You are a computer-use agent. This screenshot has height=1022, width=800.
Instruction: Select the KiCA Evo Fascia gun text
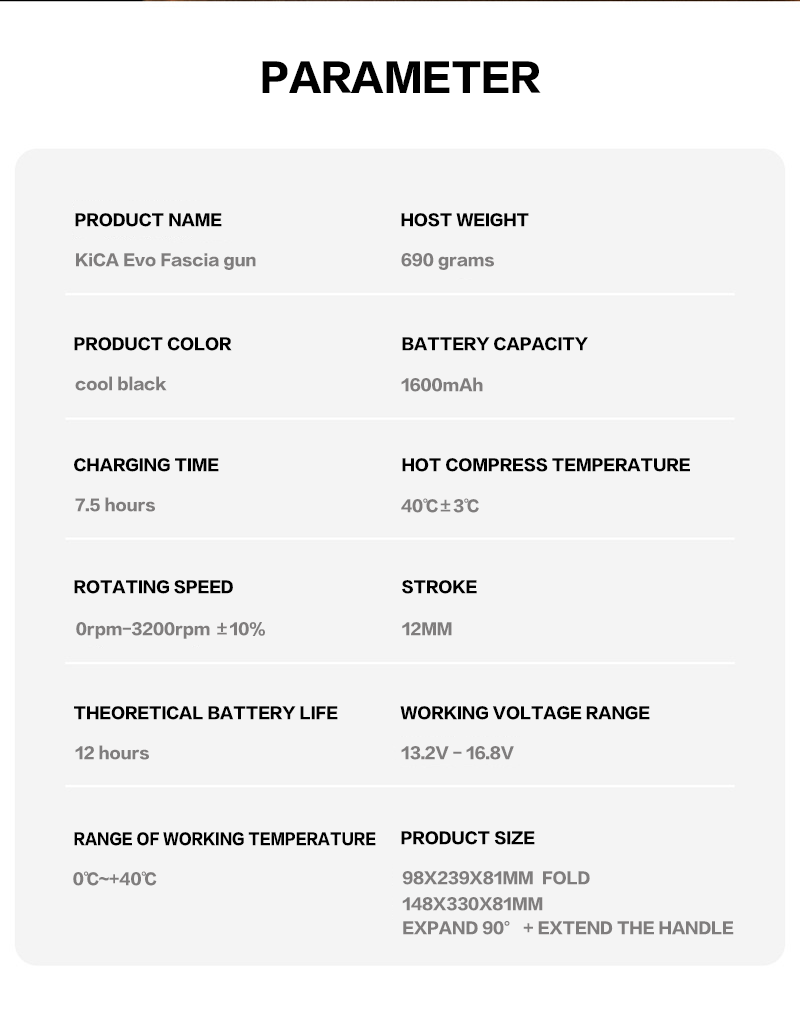click(x=165, y=260)
